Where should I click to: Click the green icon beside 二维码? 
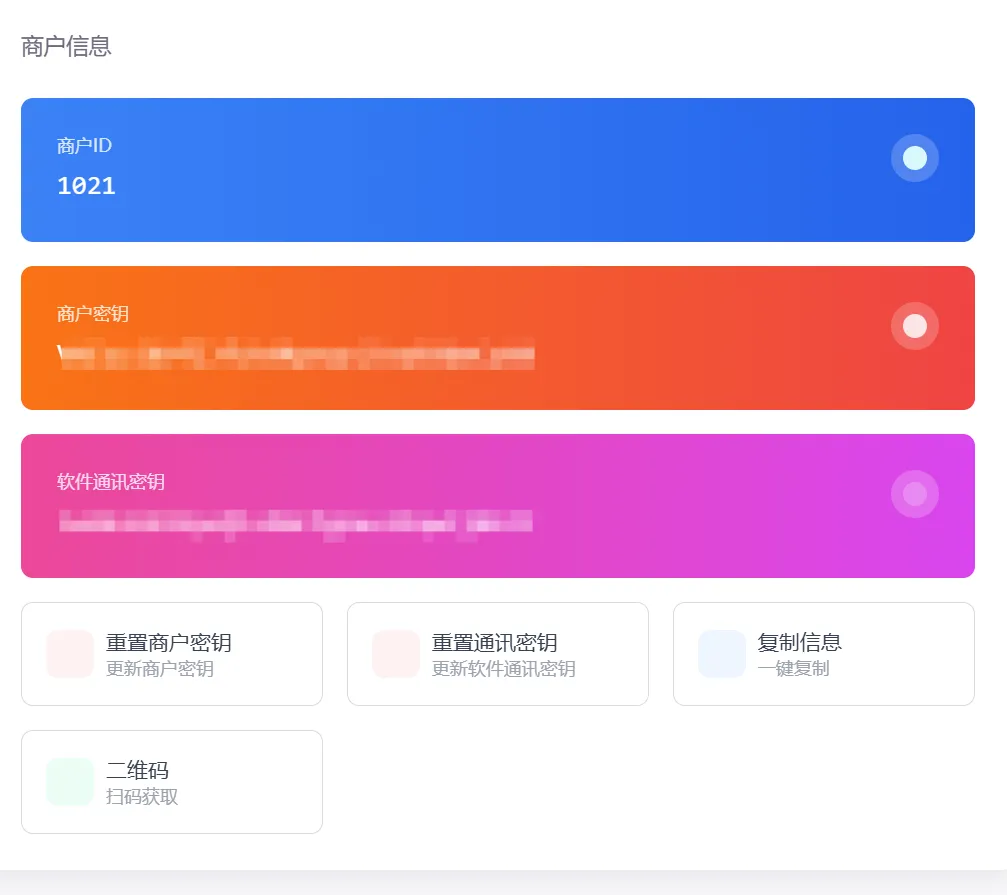(x=70, y=782)
